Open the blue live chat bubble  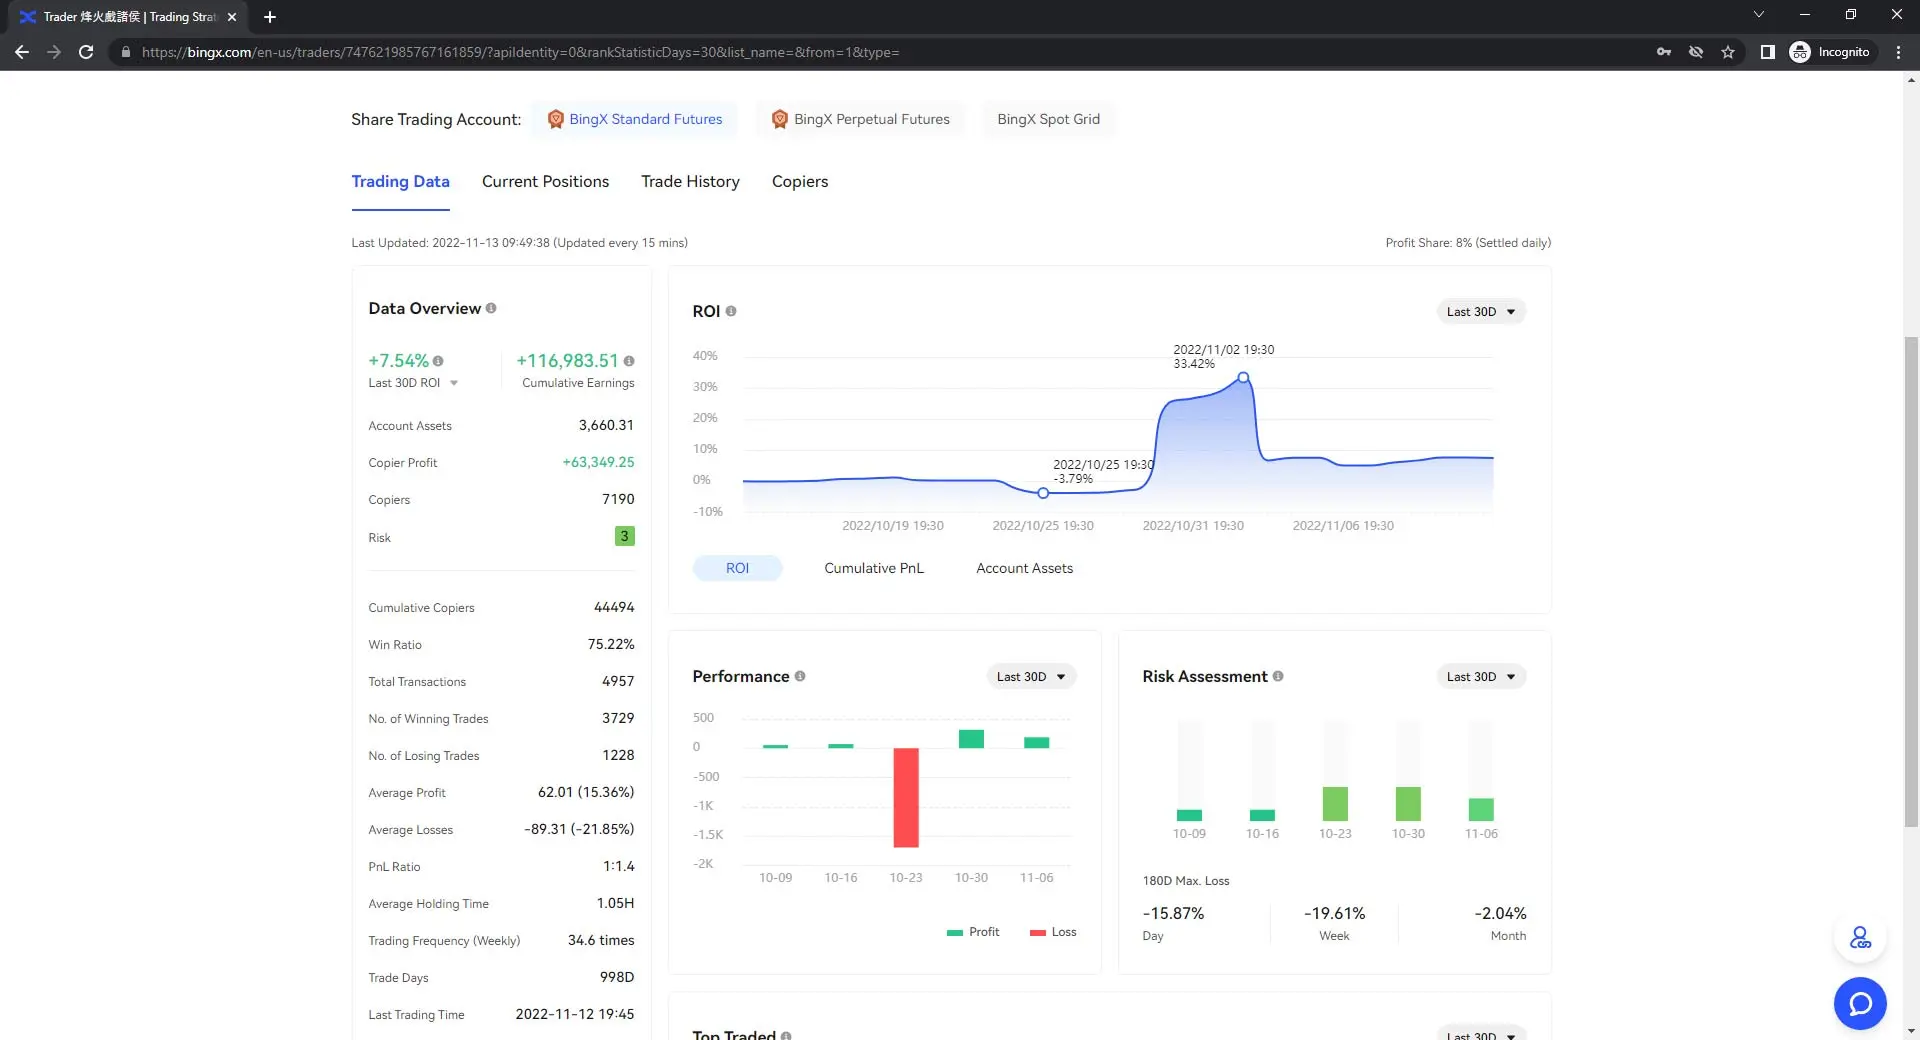(1860, 1003)
